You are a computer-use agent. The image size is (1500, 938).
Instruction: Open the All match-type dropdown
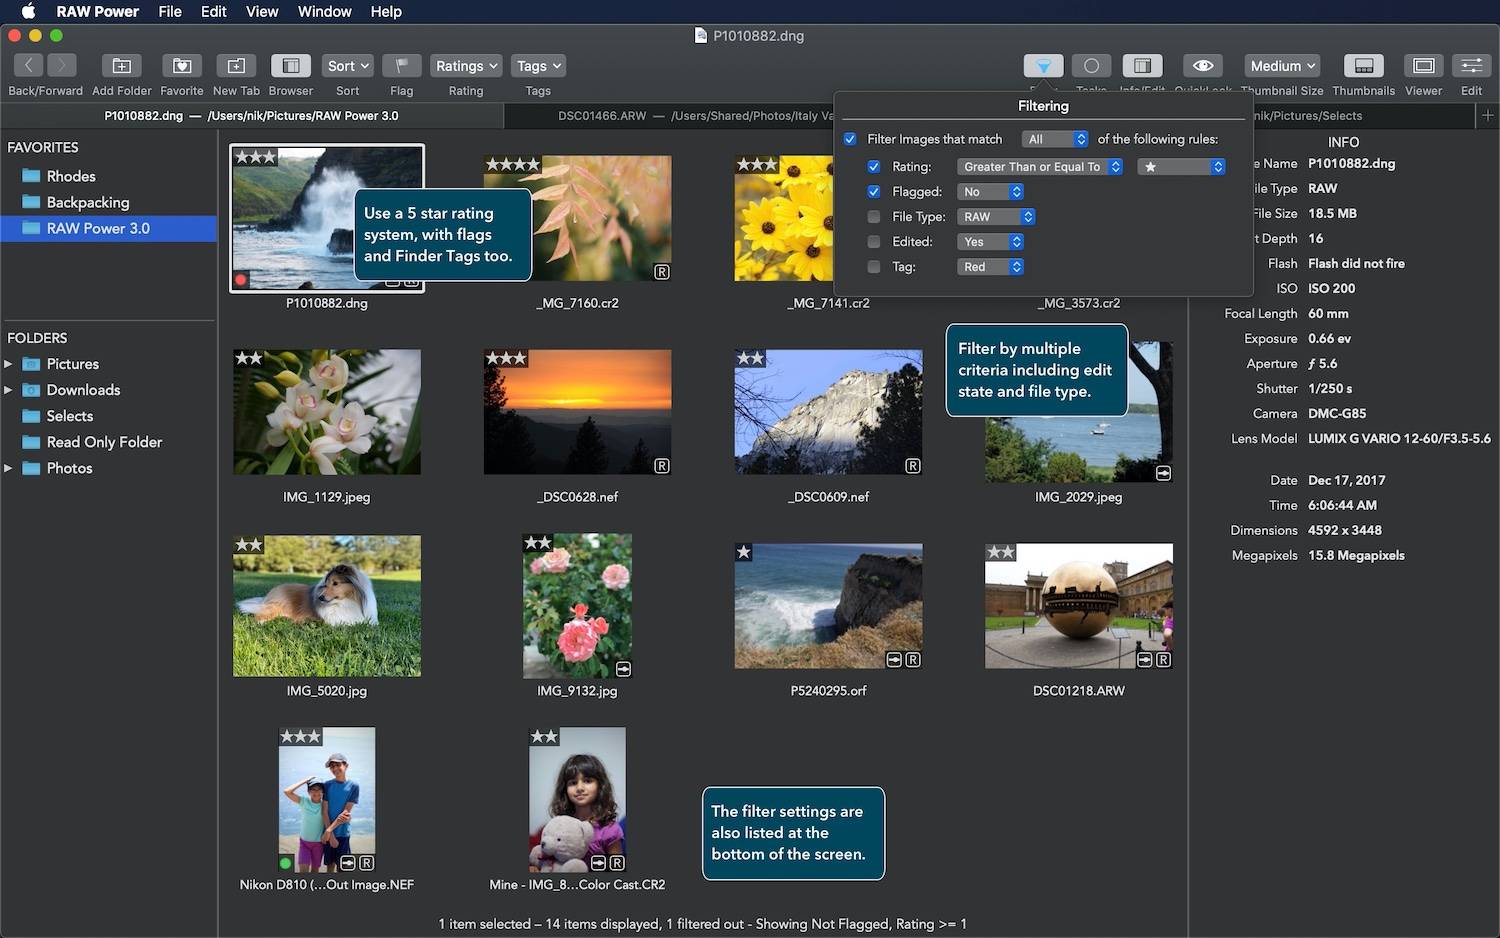[1055, 139]
